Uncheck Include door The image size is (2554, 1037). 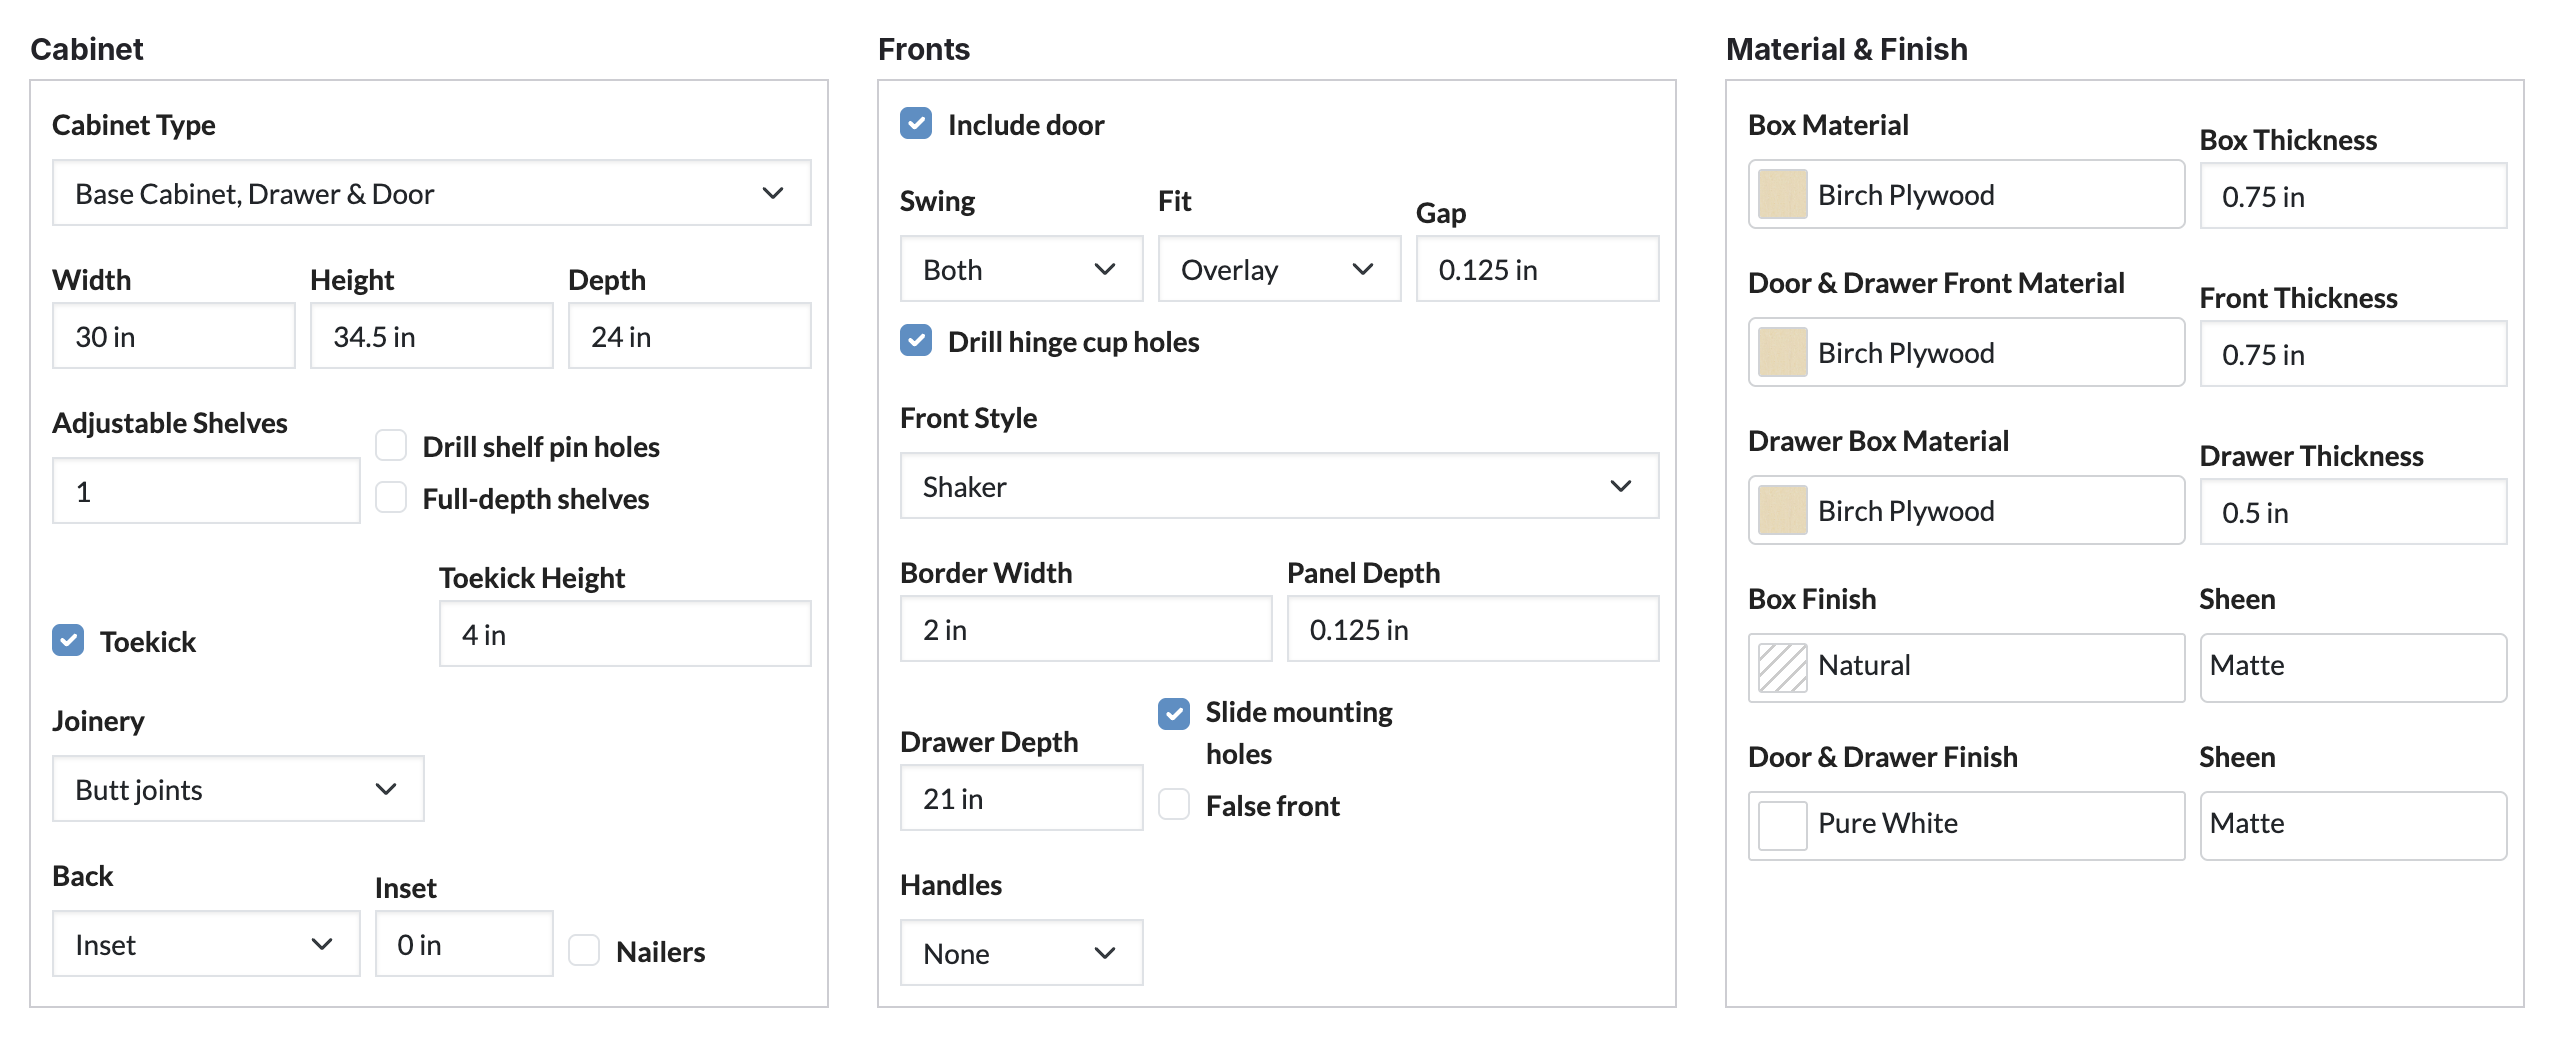click(916, 124)
